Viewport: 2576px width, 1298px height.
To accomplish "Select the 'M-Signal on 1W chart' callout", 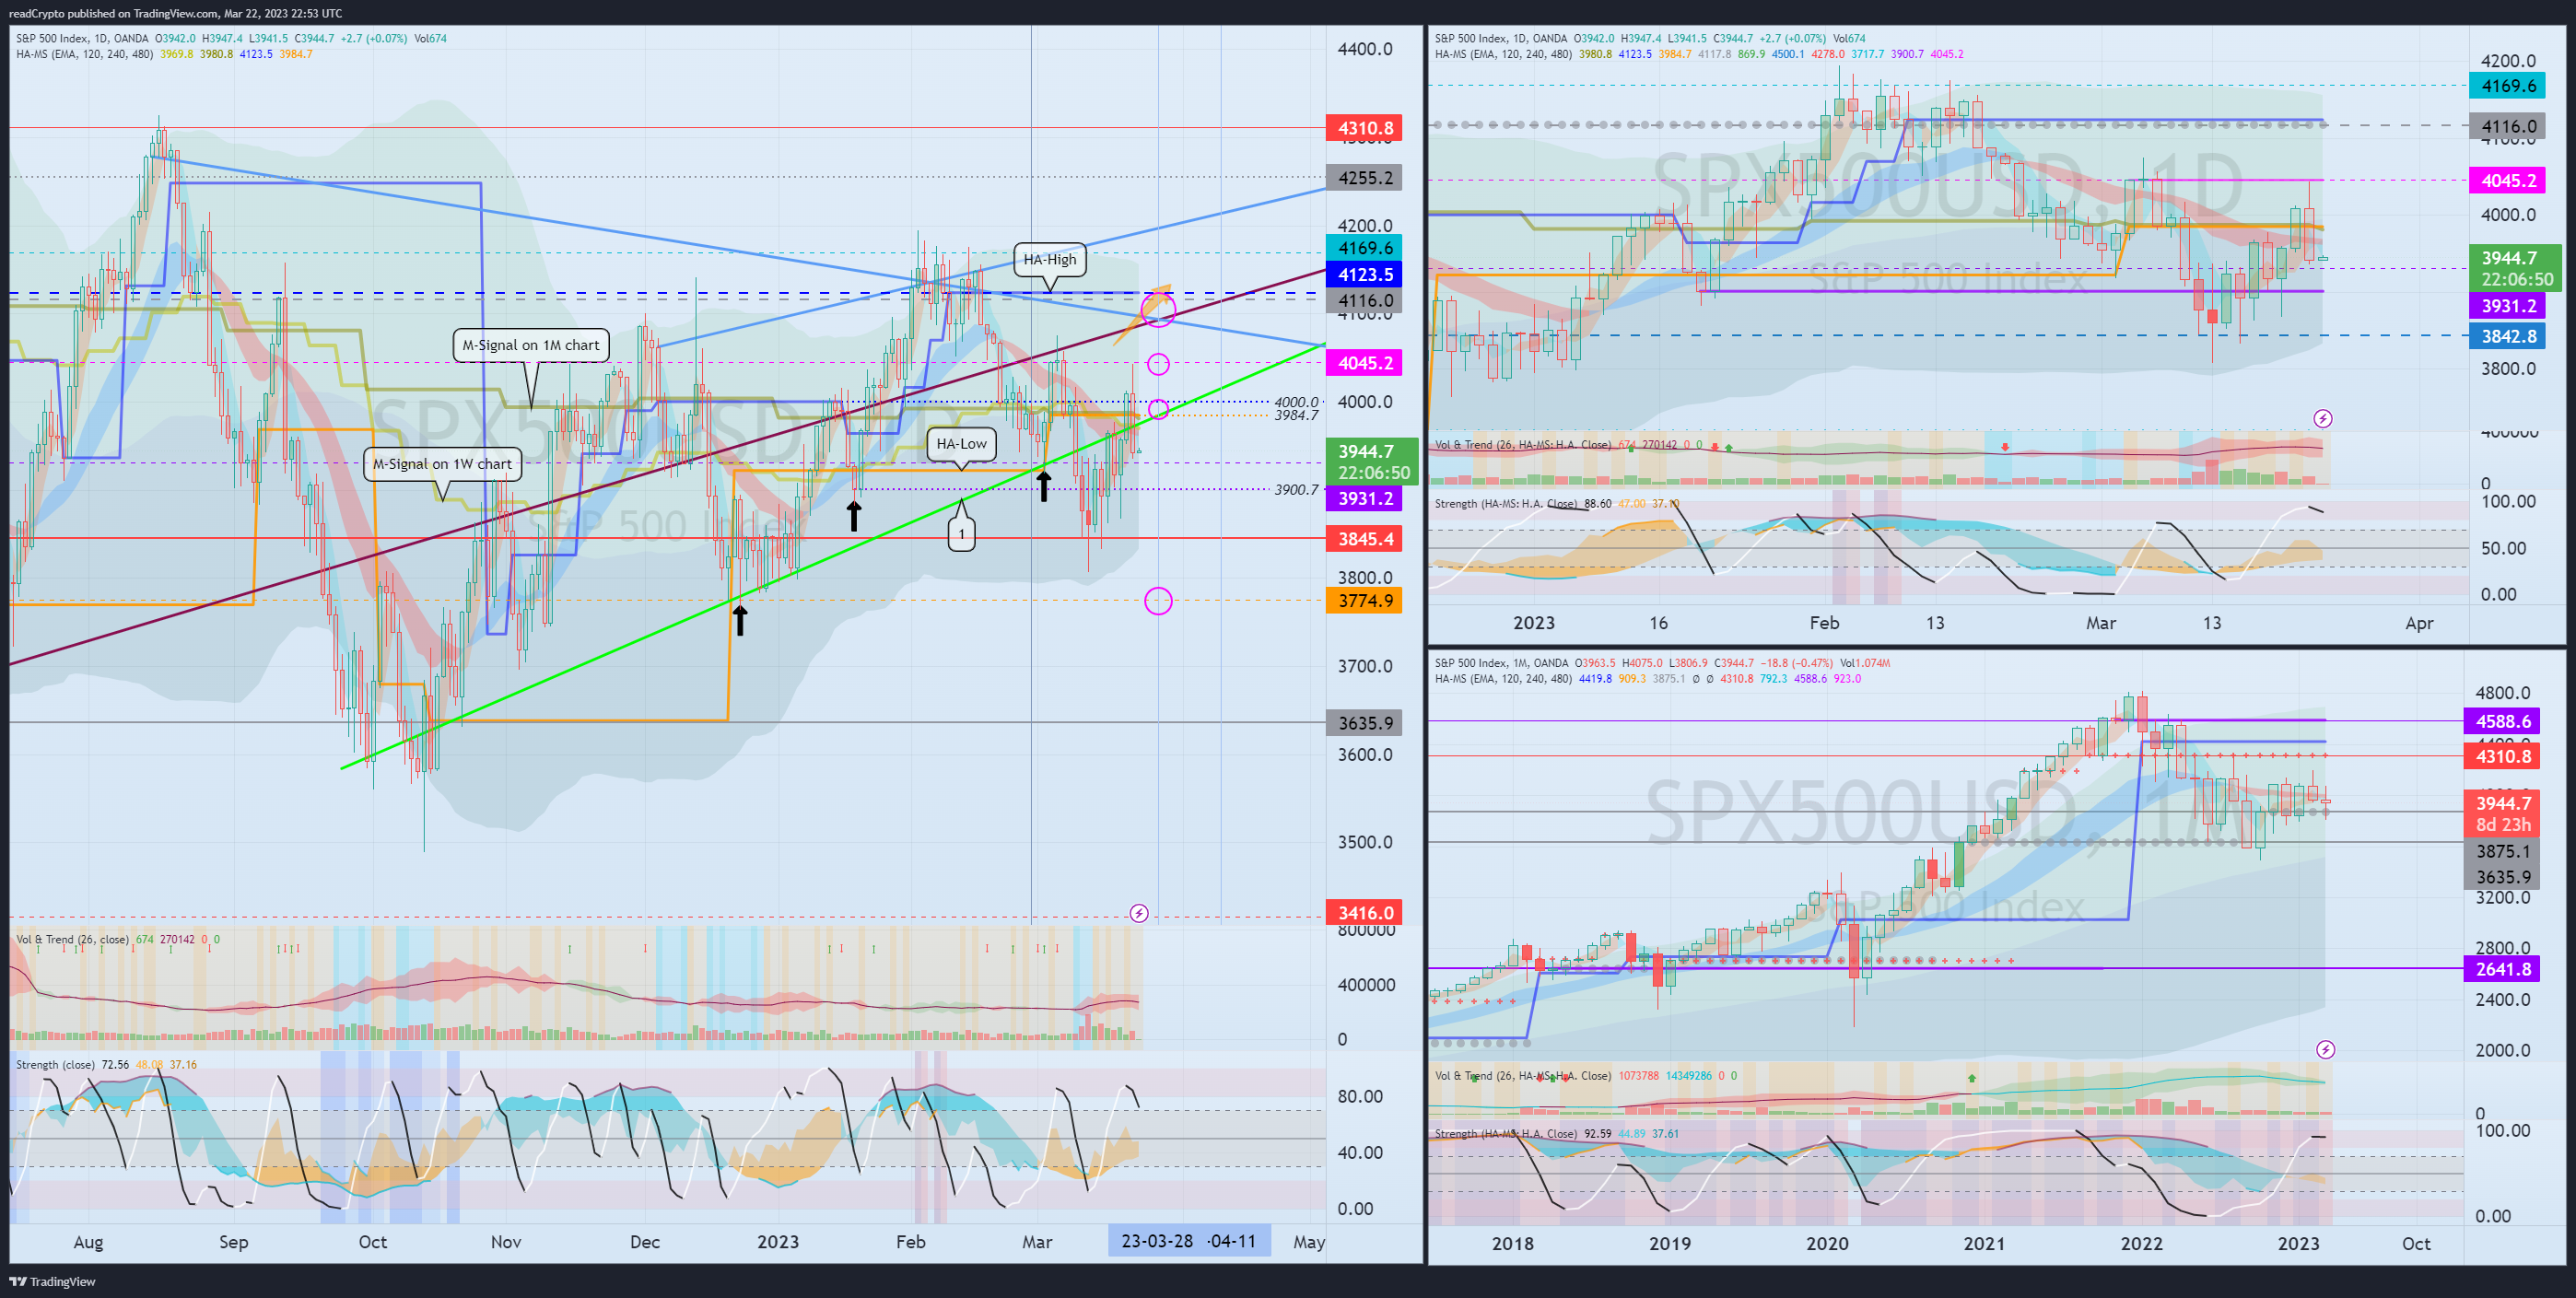I will [x=442, y=464].
